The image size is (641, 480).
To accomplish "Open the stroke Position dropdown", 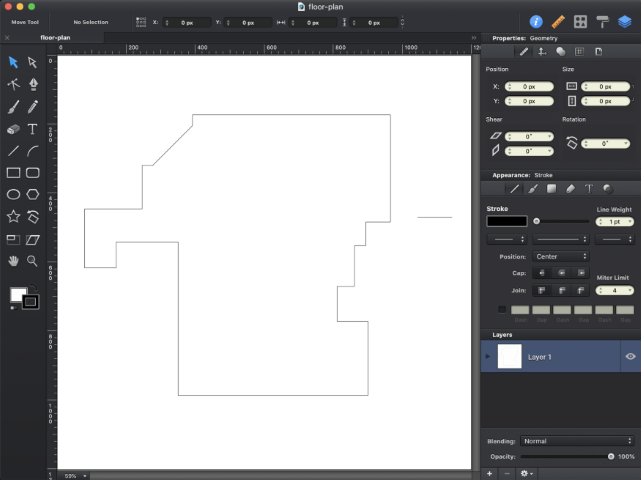I will [x=561, y=257].
